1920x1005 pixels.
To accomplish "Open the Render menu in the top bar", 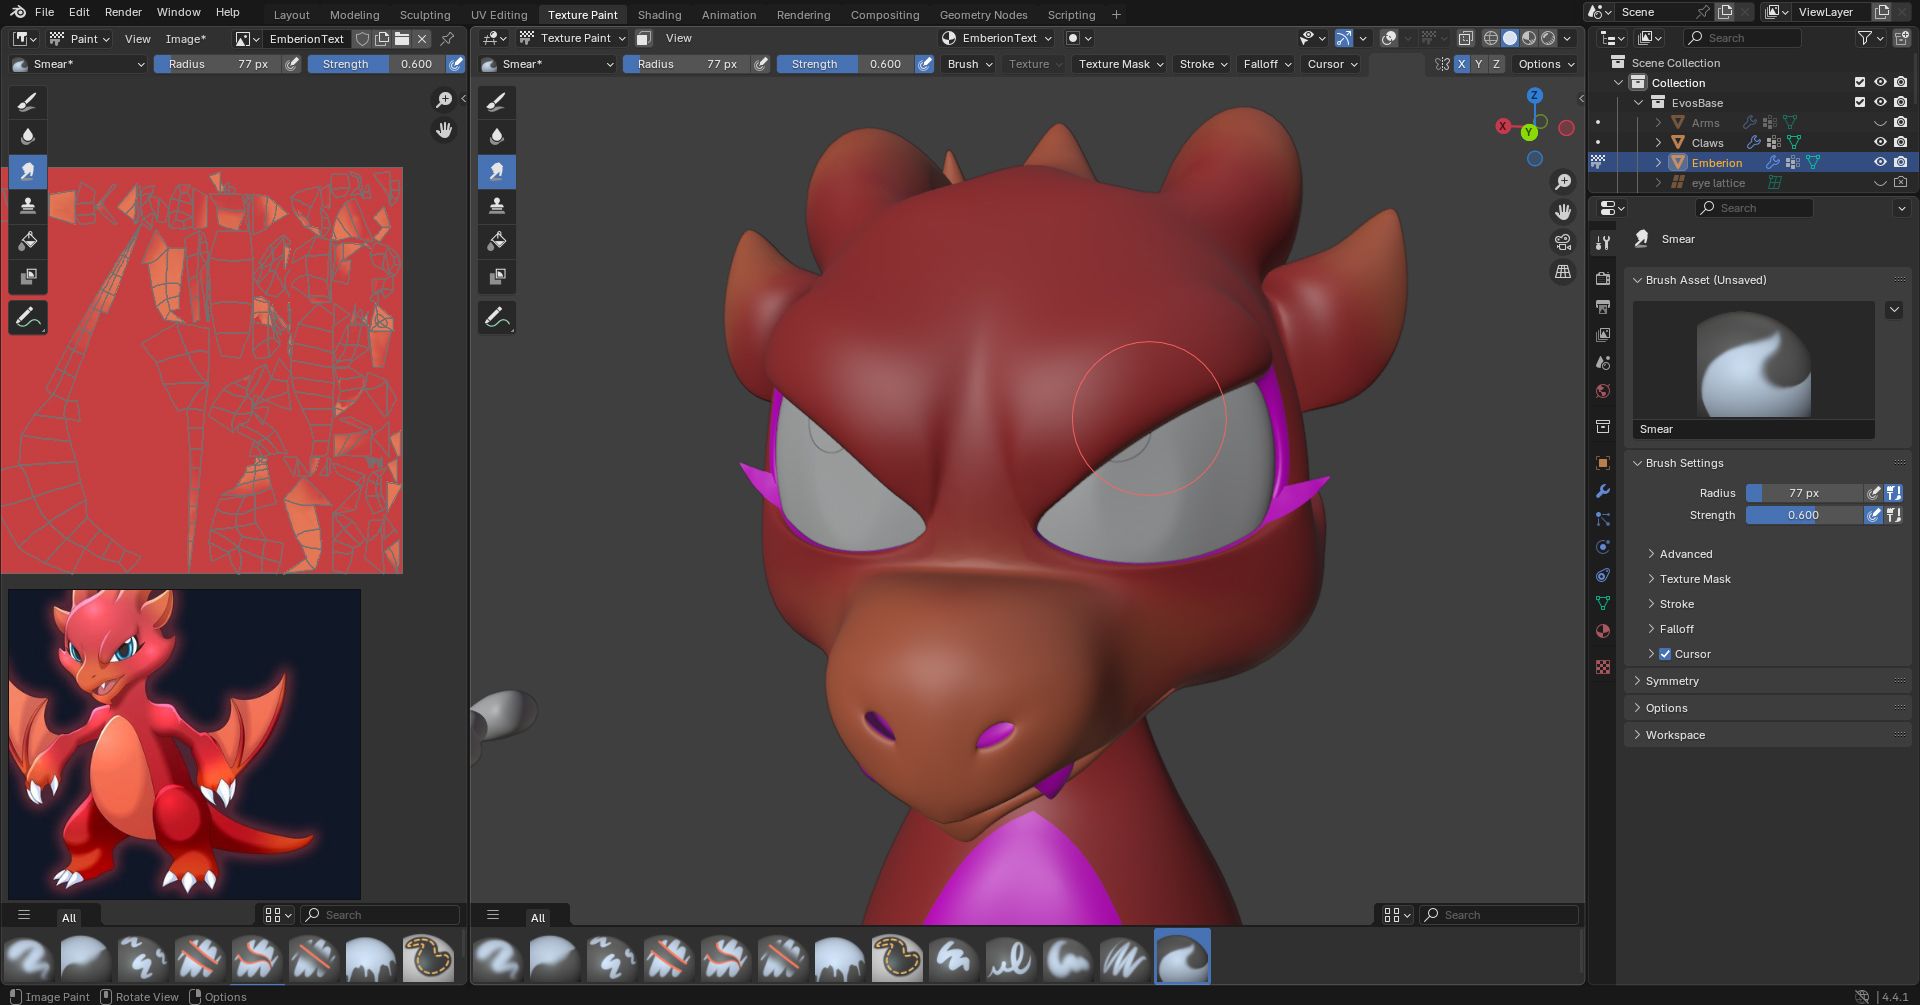I will tap(123, 12).
